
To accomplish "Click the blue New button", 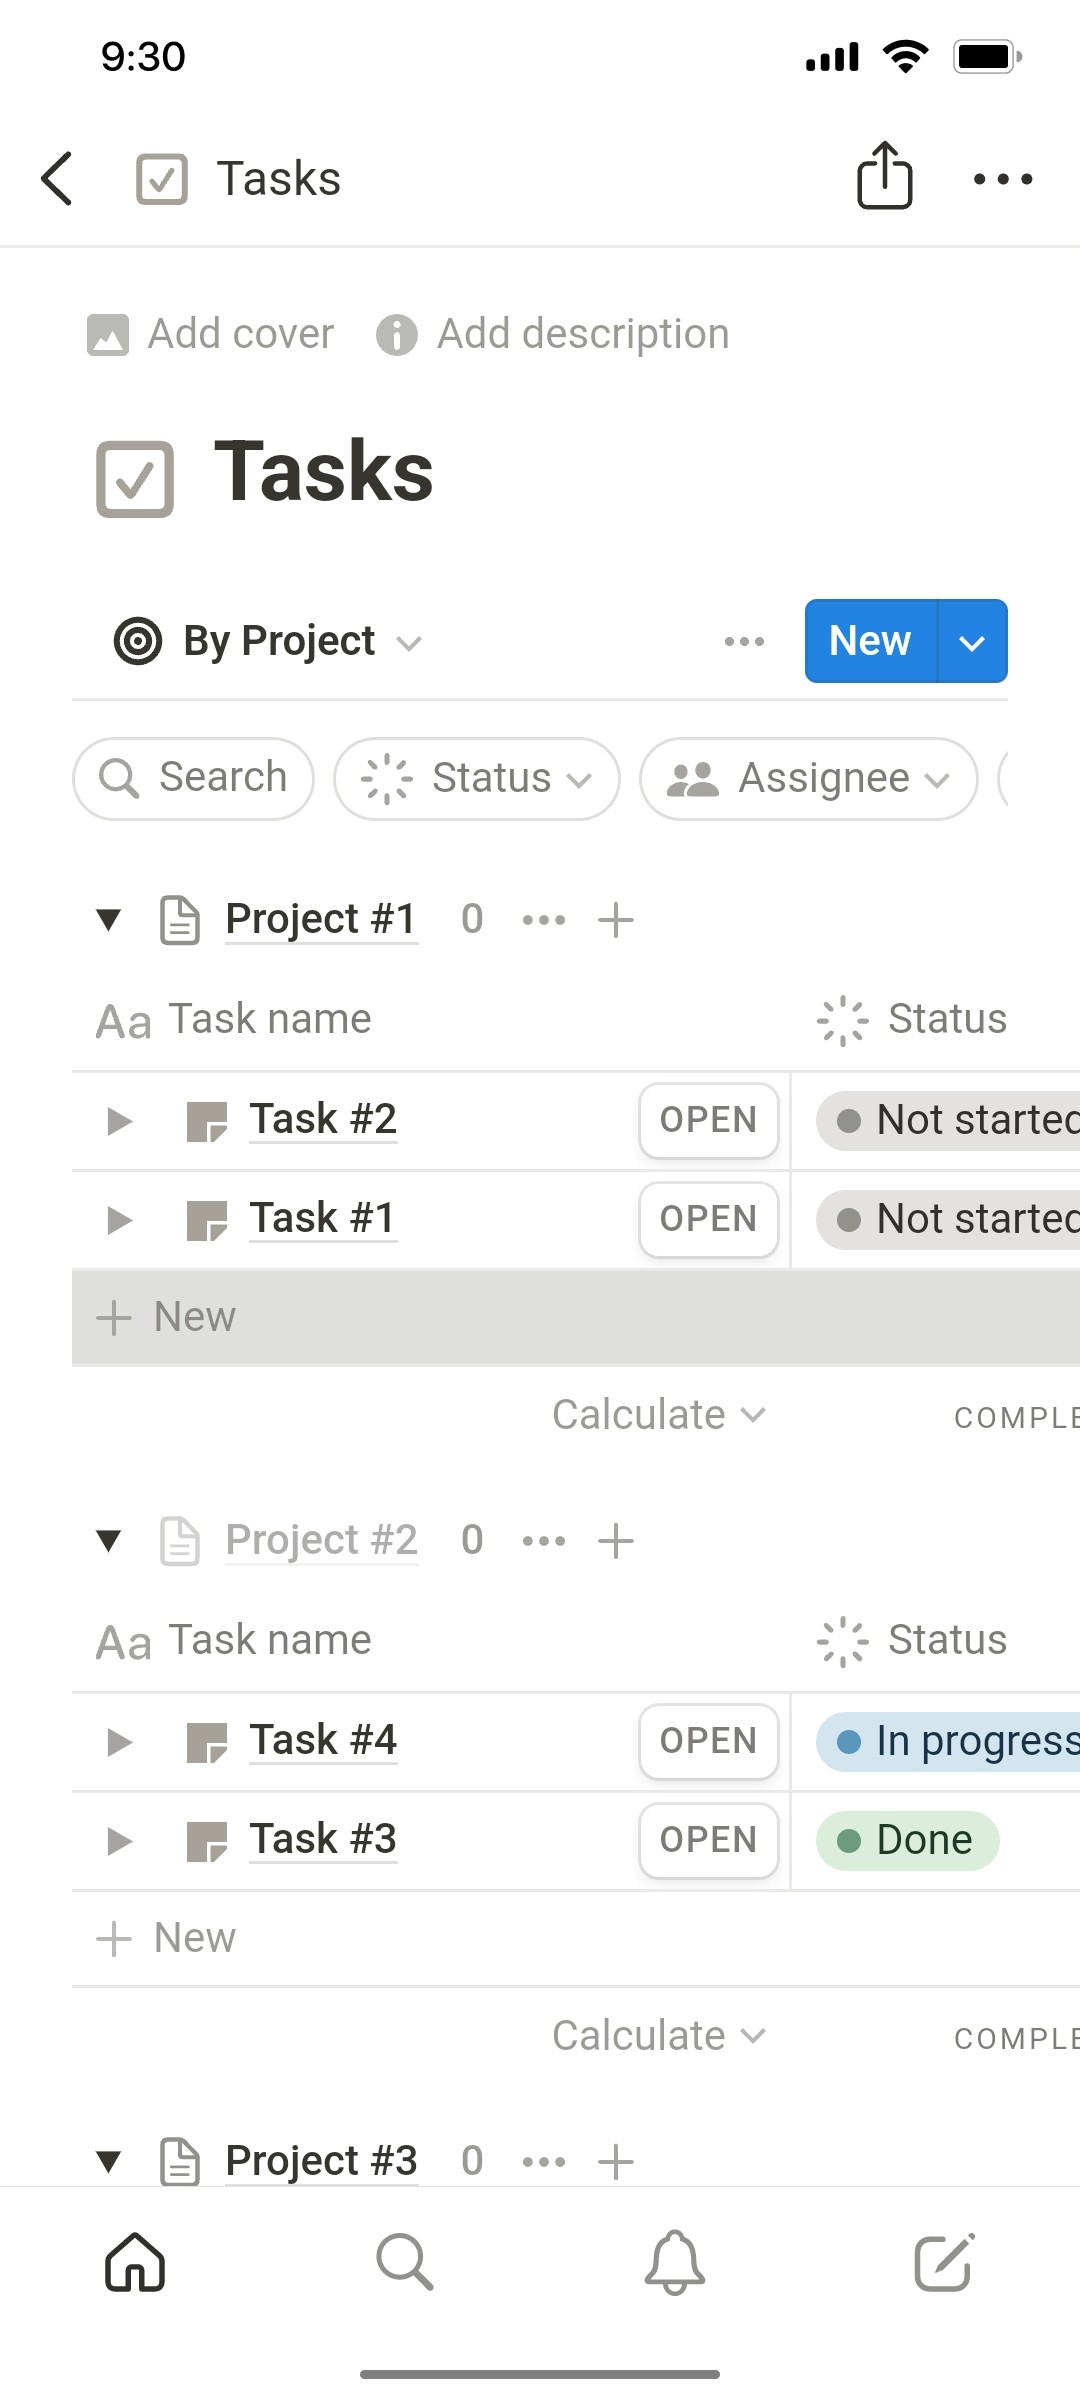I will [x=871, y=641].
